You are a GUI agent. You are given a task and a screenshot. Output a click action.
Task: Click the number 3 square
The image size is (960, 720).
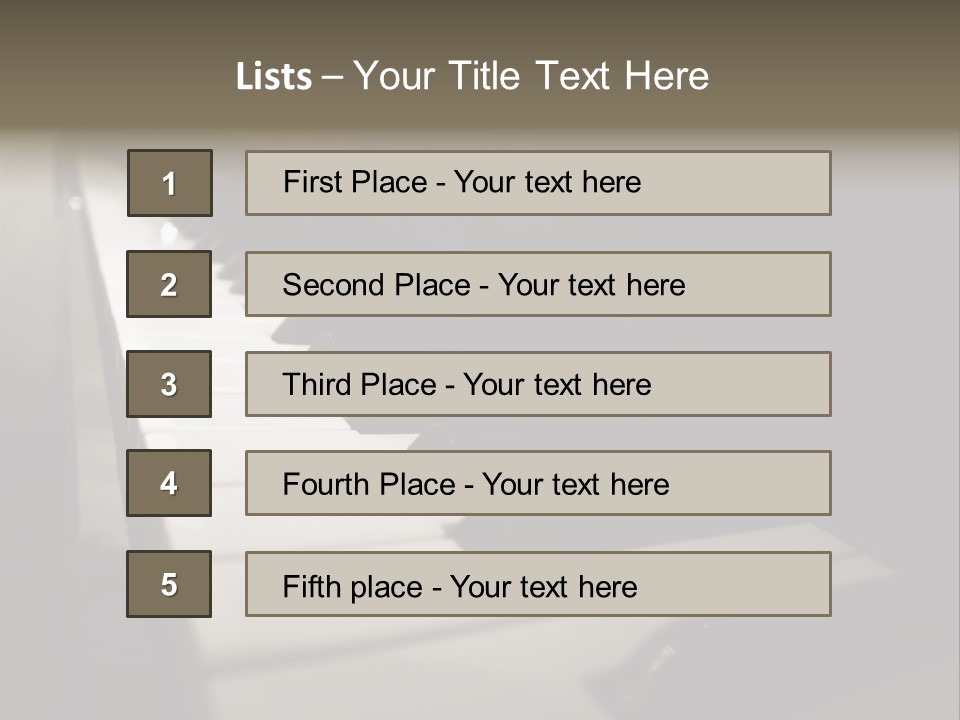169,384
